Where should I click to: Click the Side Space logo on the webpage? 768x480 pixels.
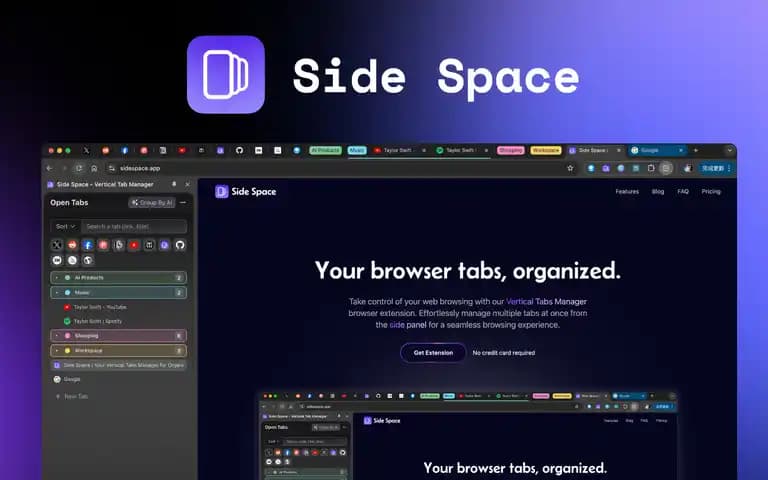[x=245, y=192]
